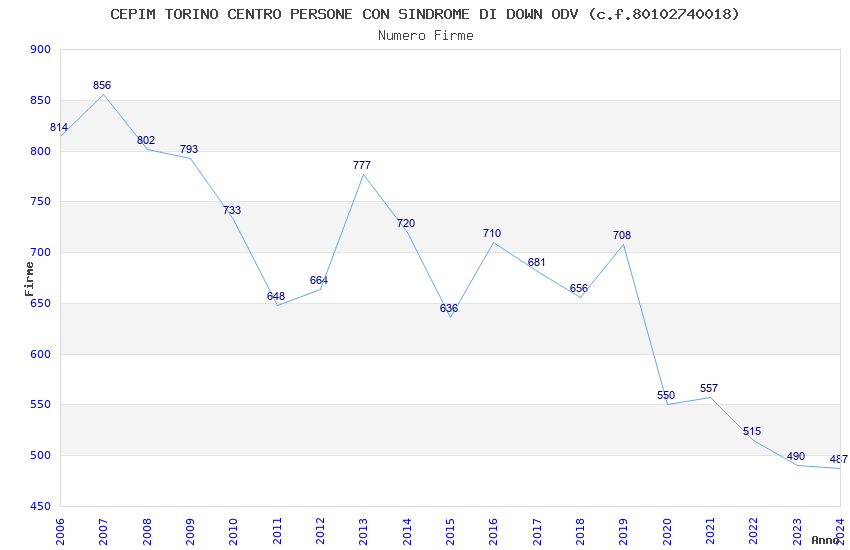Click the x-axis year 2007
Viewport: 850px width, 550px height.
103,532
